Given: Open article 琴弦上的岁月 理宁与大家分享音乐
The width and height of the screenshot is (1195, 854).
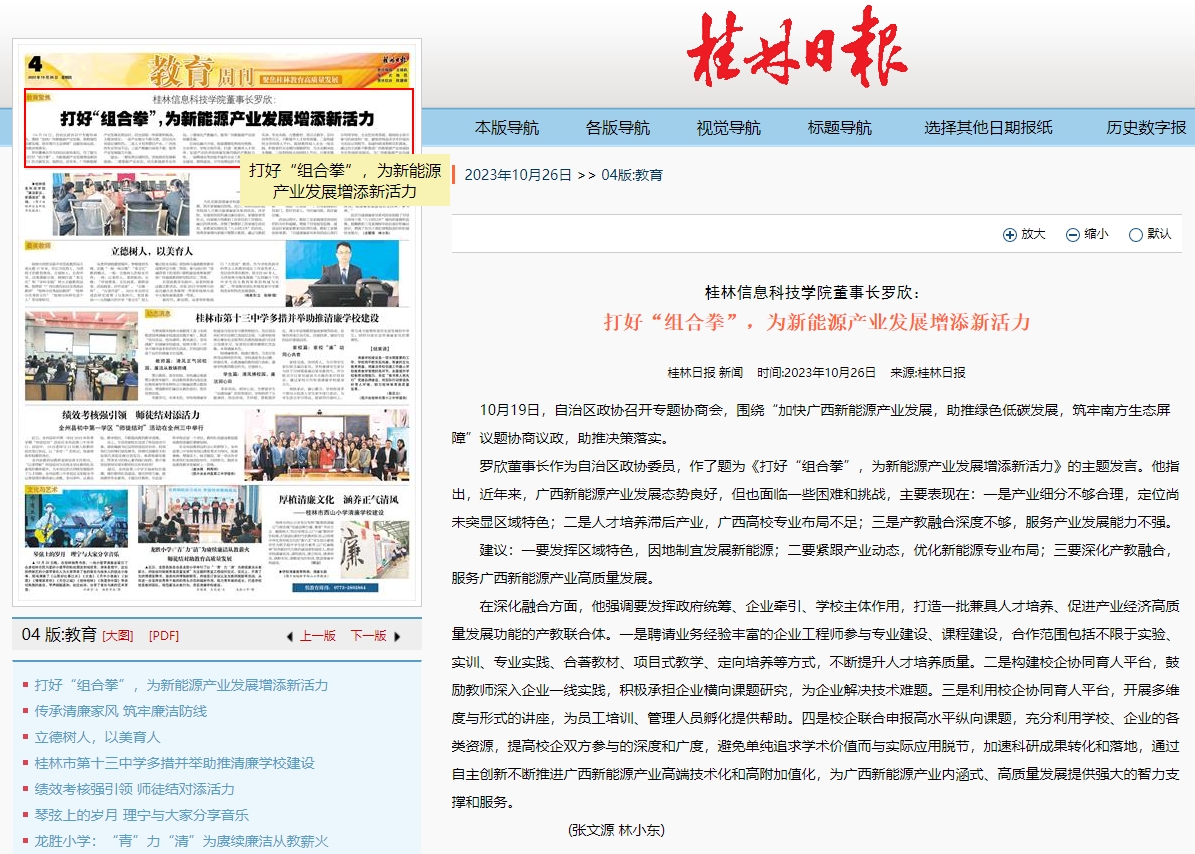Looking at the screenshot, I should click(141, 815).
